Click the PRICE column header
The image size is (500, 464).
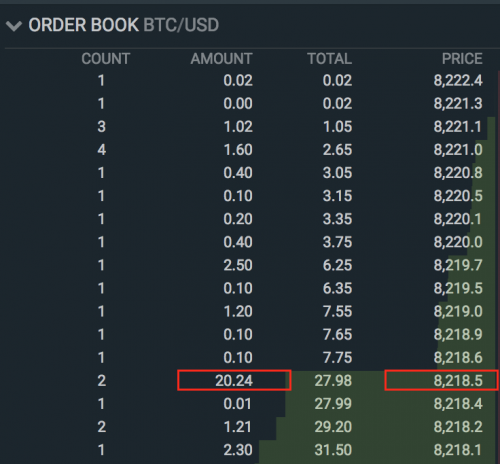pyautogui.click(x=462, y=59)
